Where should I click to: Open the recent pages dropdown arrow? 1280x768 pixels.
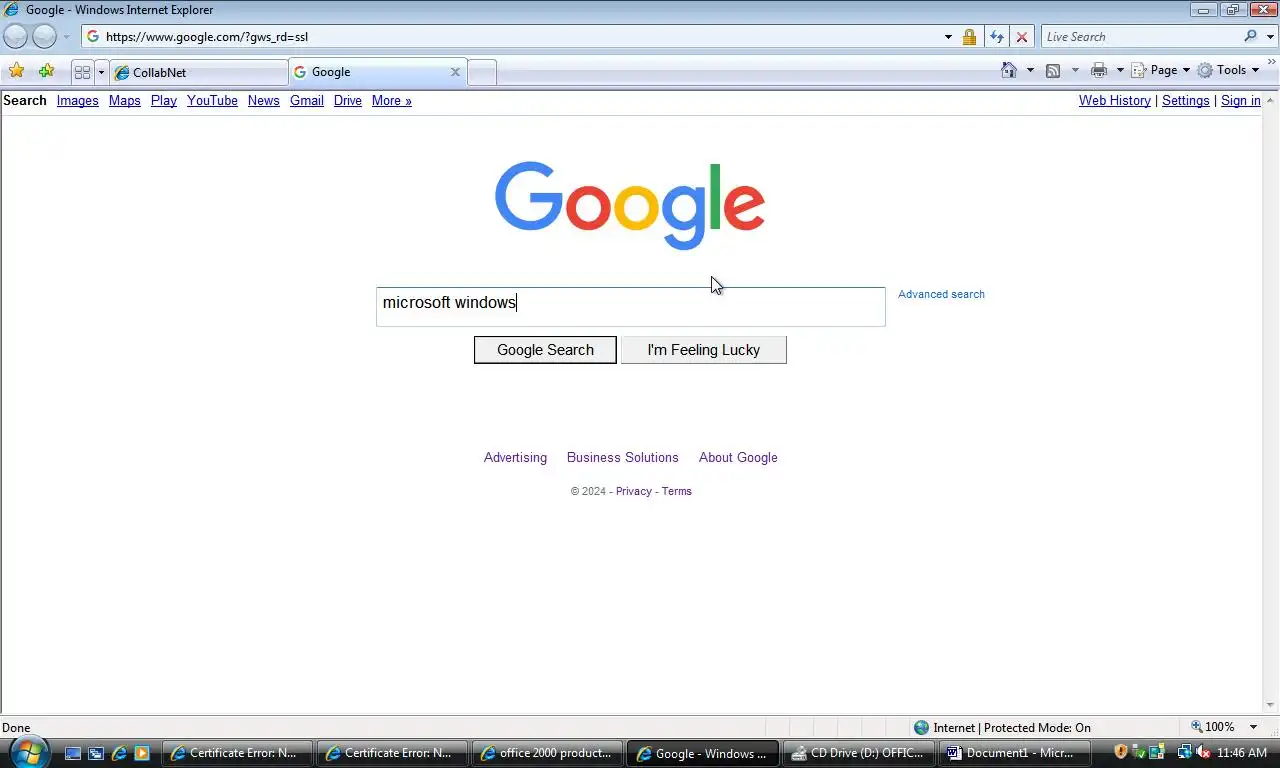67,37
